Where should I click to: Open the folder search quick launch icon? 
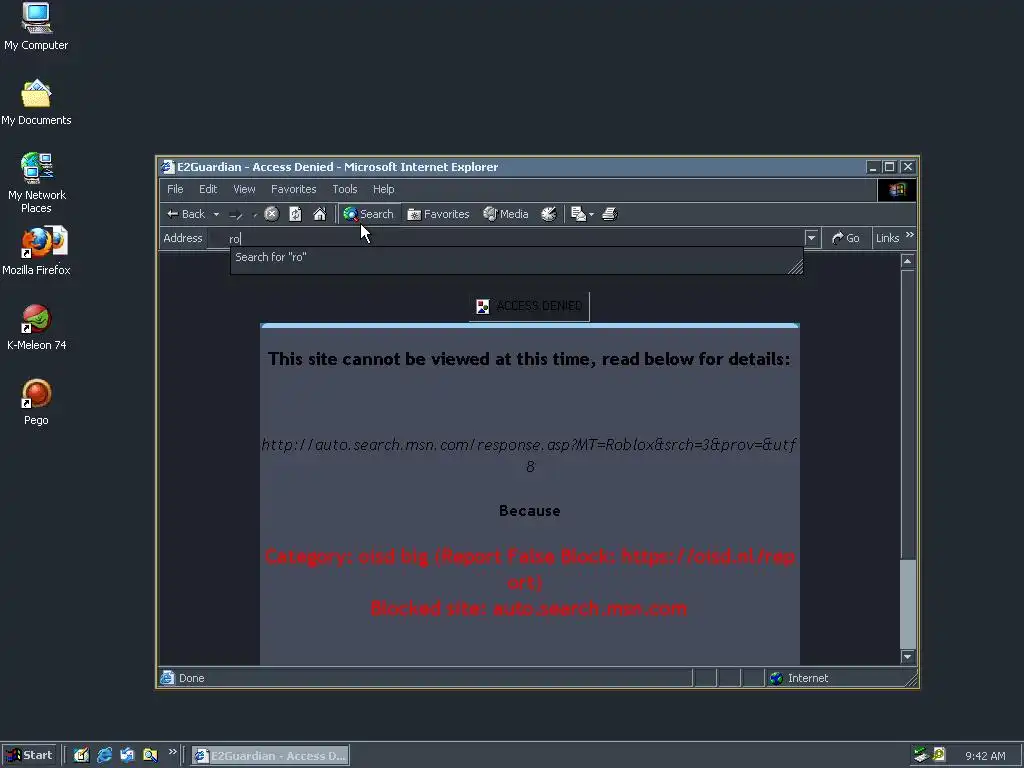click(150, 756)
